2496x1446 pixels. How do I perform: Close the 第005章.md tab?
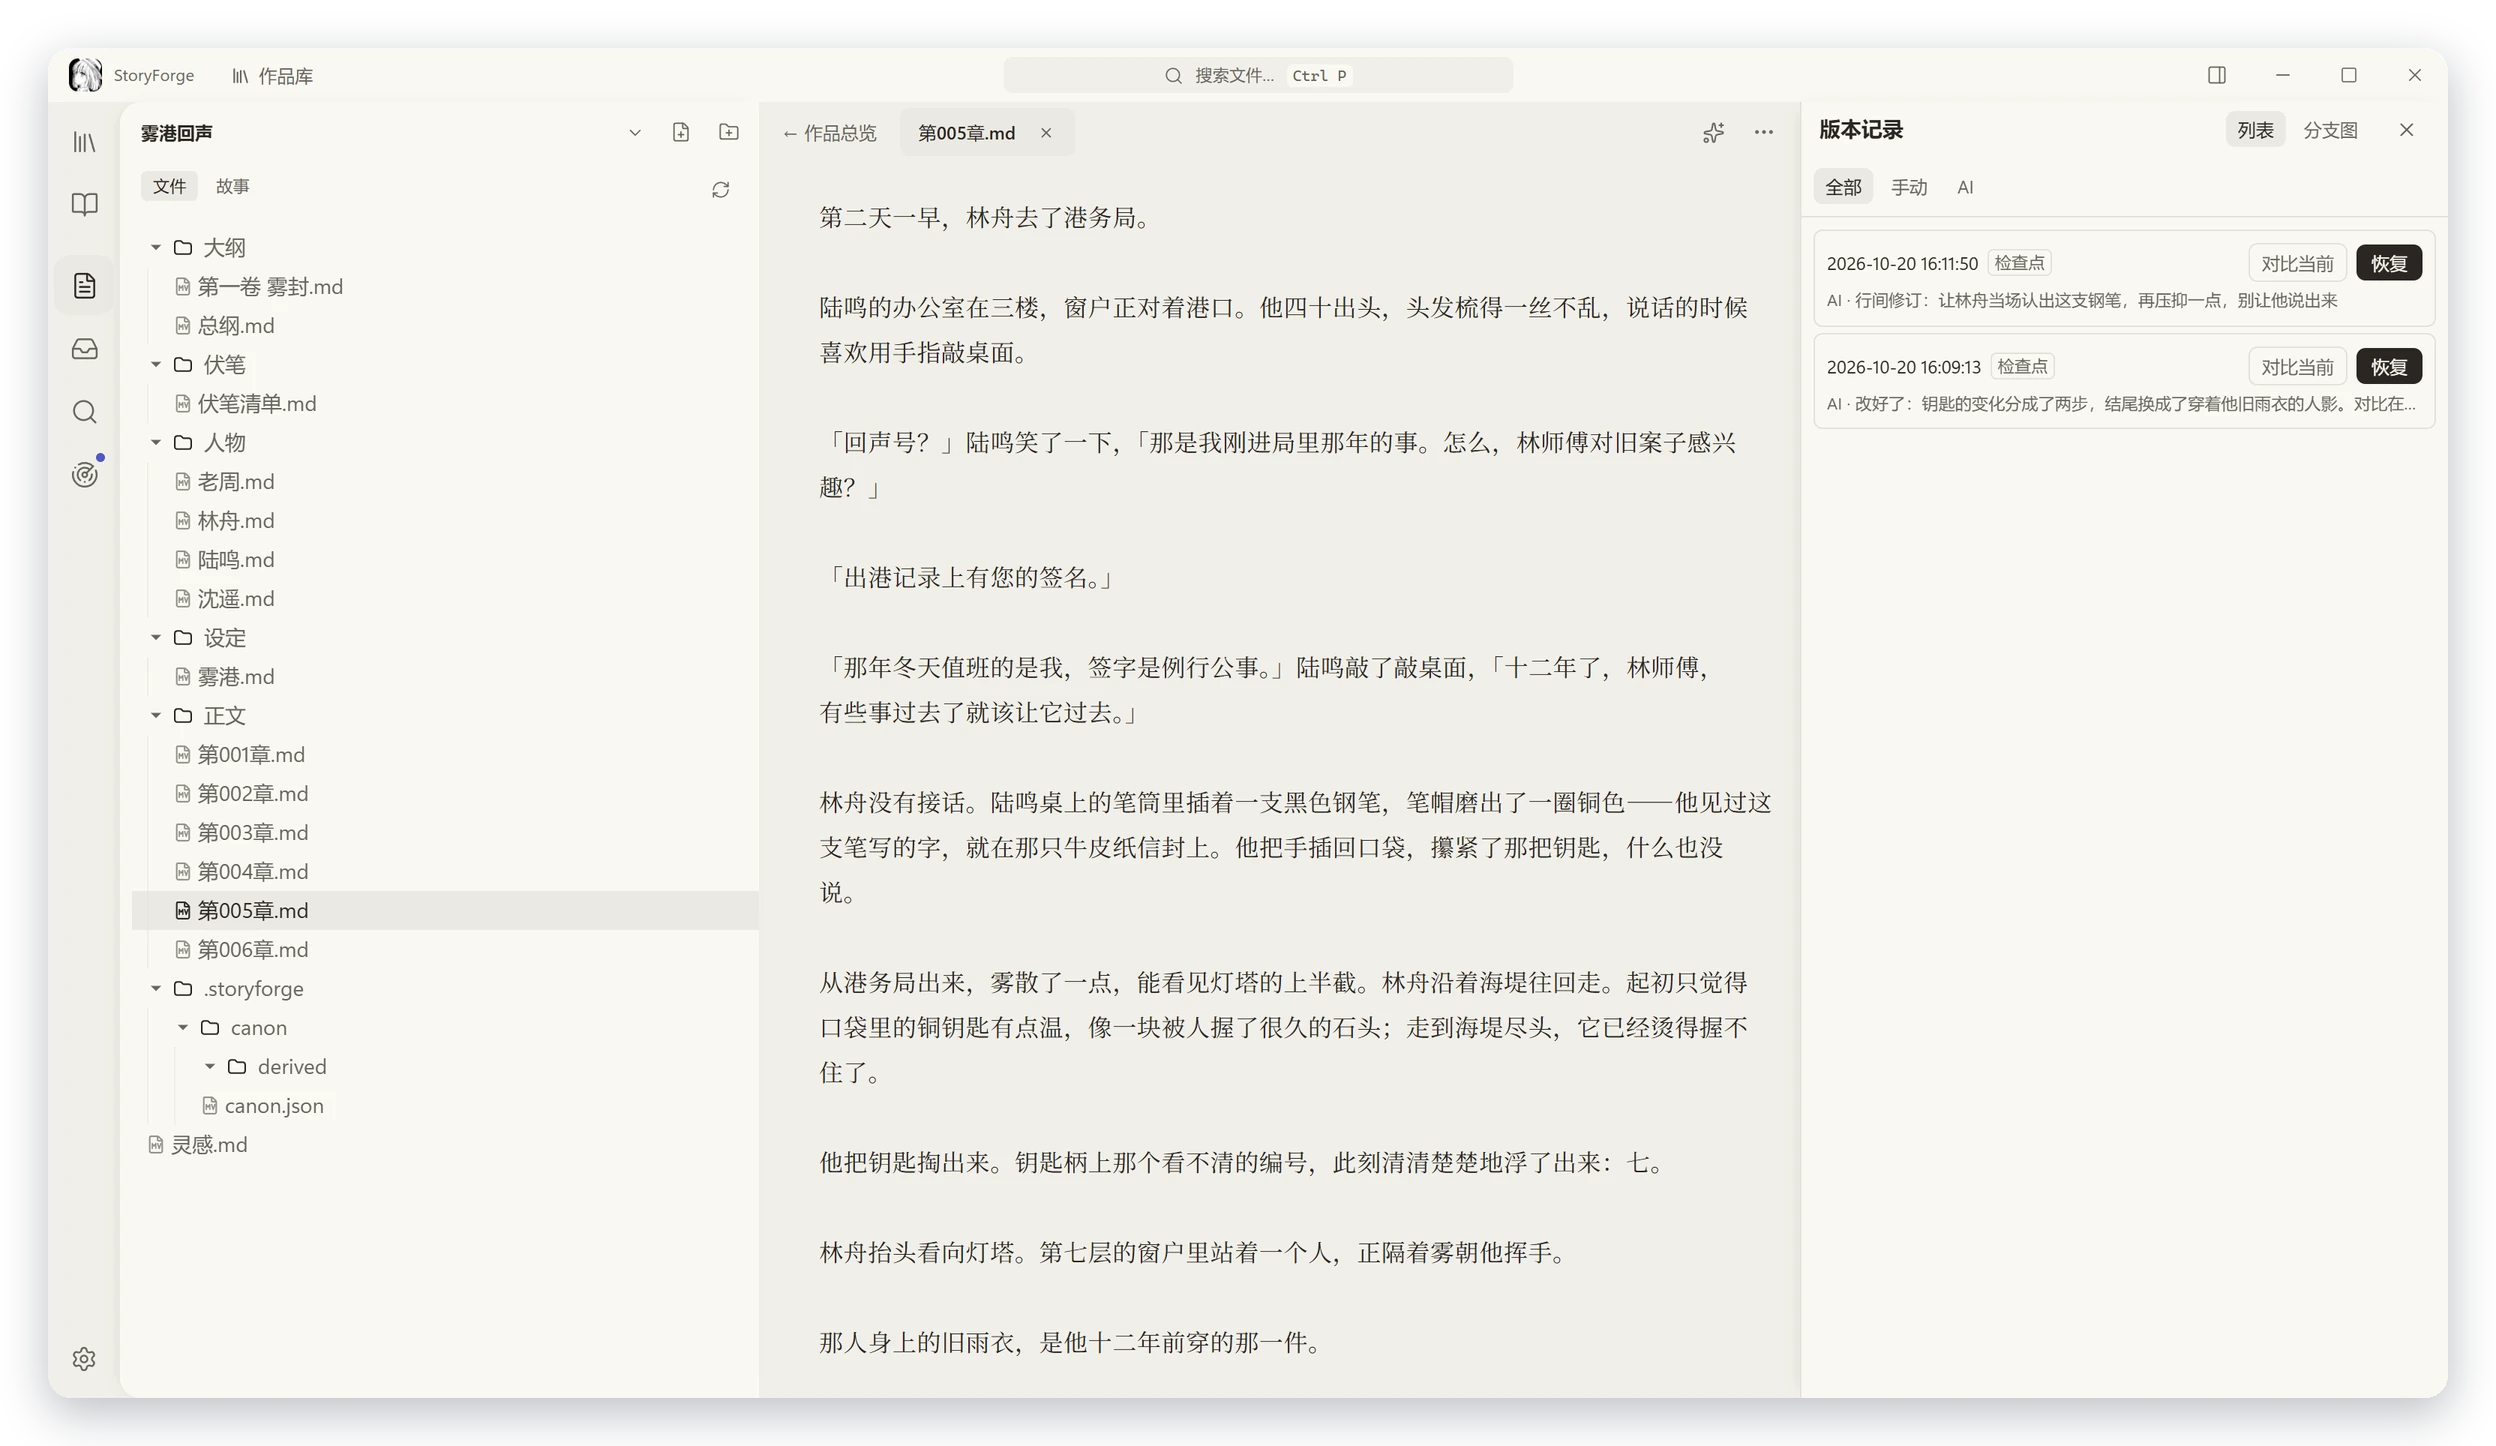pos(1046,133)
